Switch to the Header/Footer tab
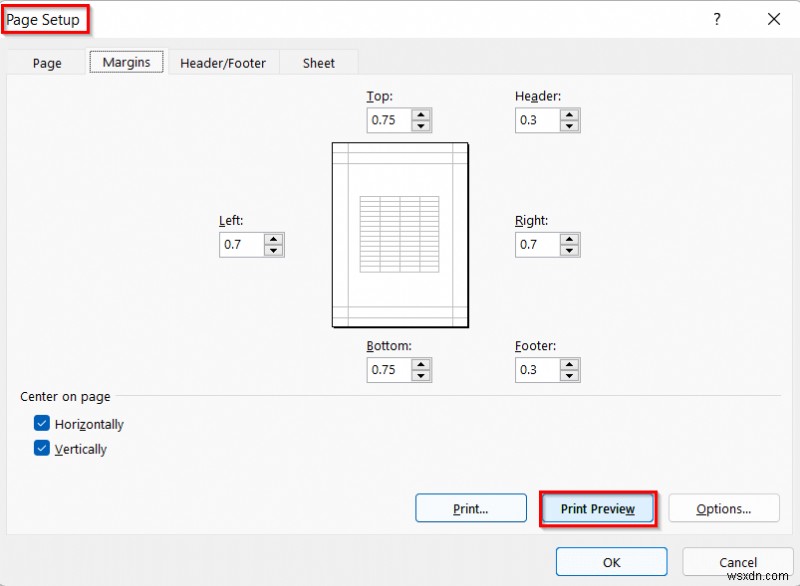 click(x=221, y=62)
